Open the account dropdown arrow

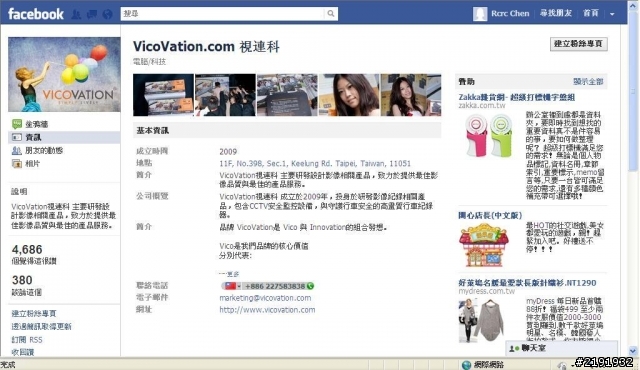[612, 14]
